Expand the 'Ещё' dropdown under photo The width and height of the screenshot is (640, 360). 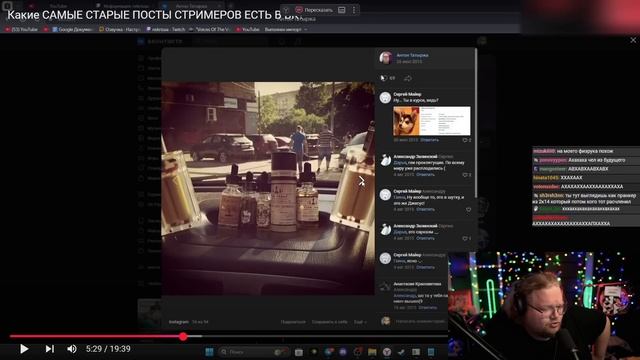tap(360, 322)
